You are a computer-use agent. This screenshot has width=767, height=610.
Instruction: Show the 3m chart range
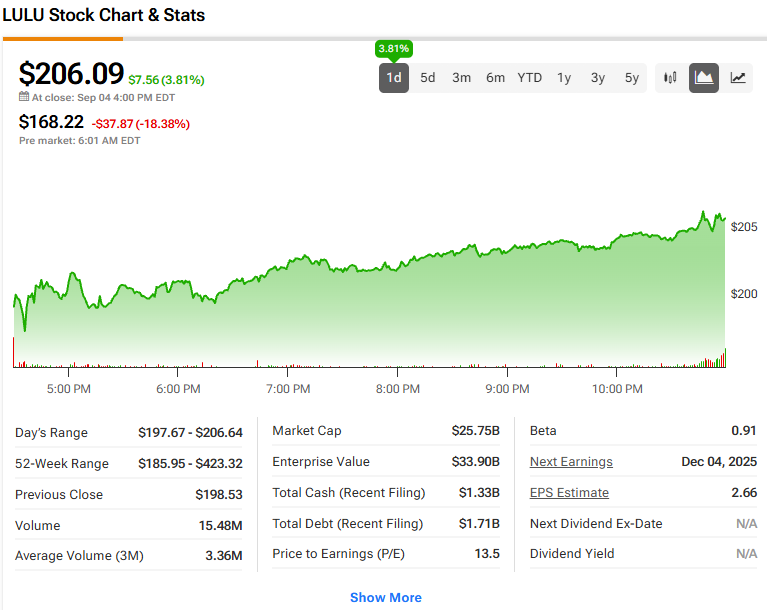(461, 78)
